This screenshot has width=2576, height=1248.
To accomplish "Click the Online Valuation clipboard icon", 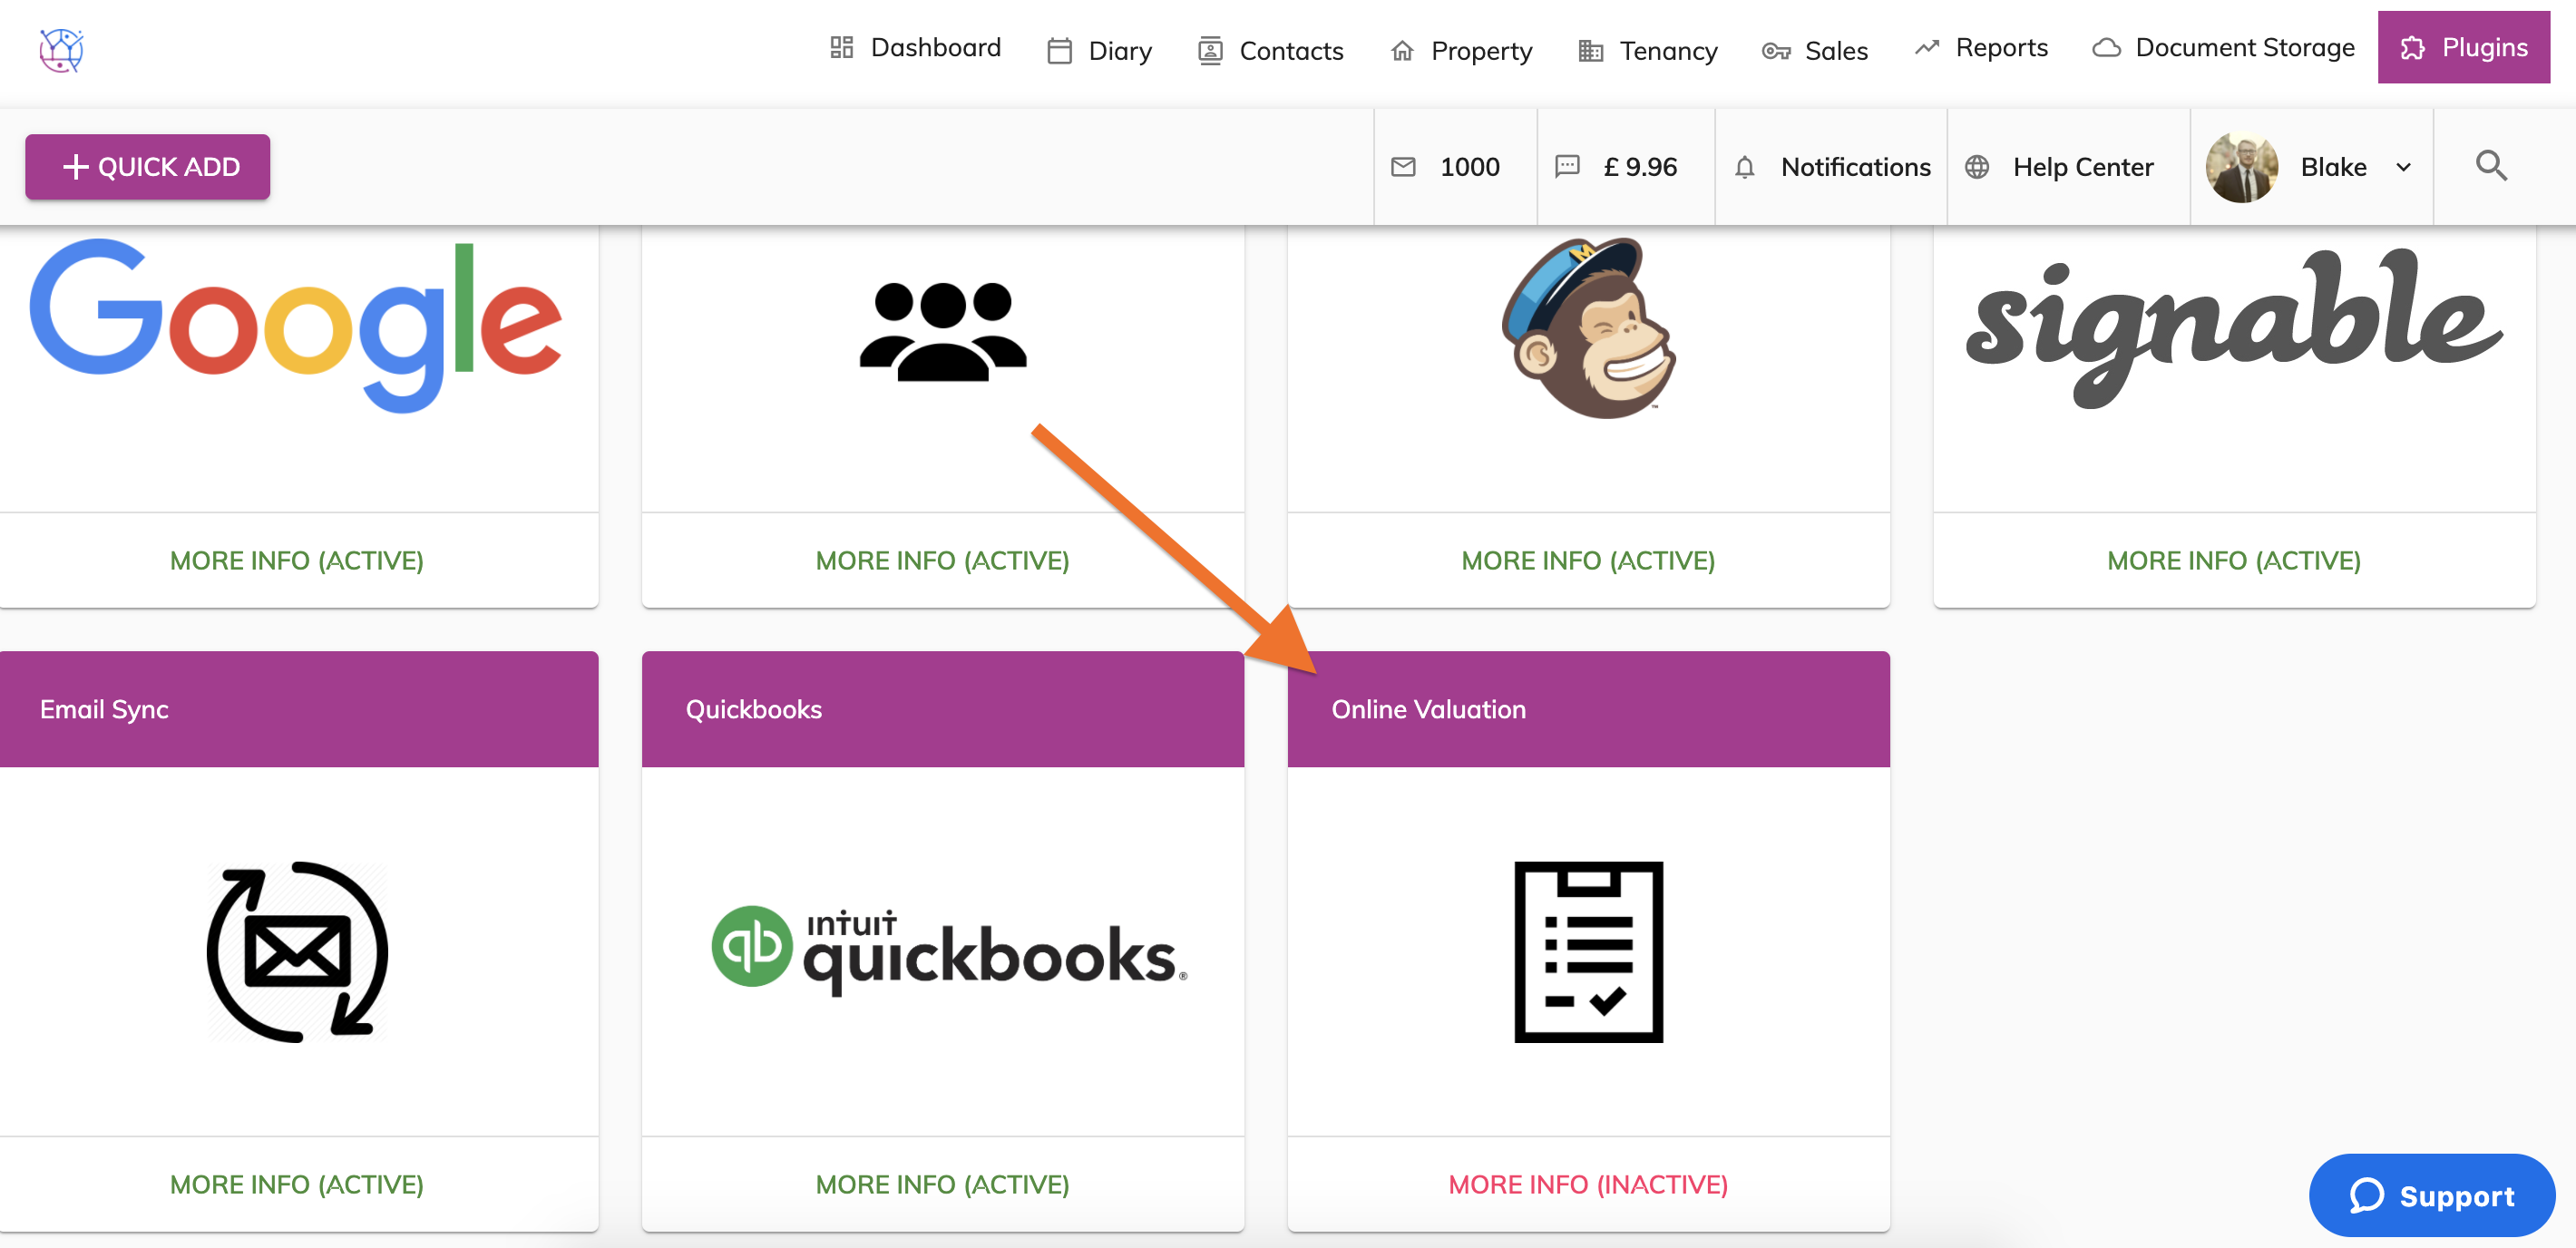I will click(1588, 951).
